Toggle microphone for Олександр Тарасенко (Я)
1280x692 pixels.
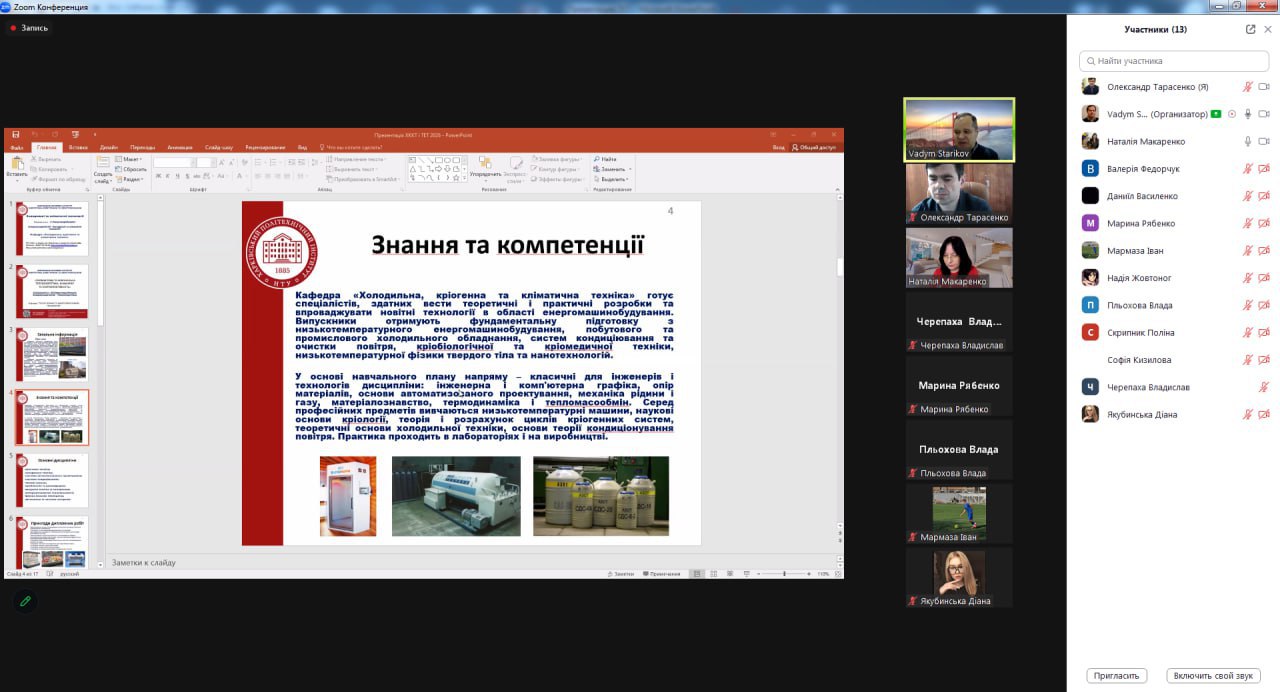click(1247, 87)
